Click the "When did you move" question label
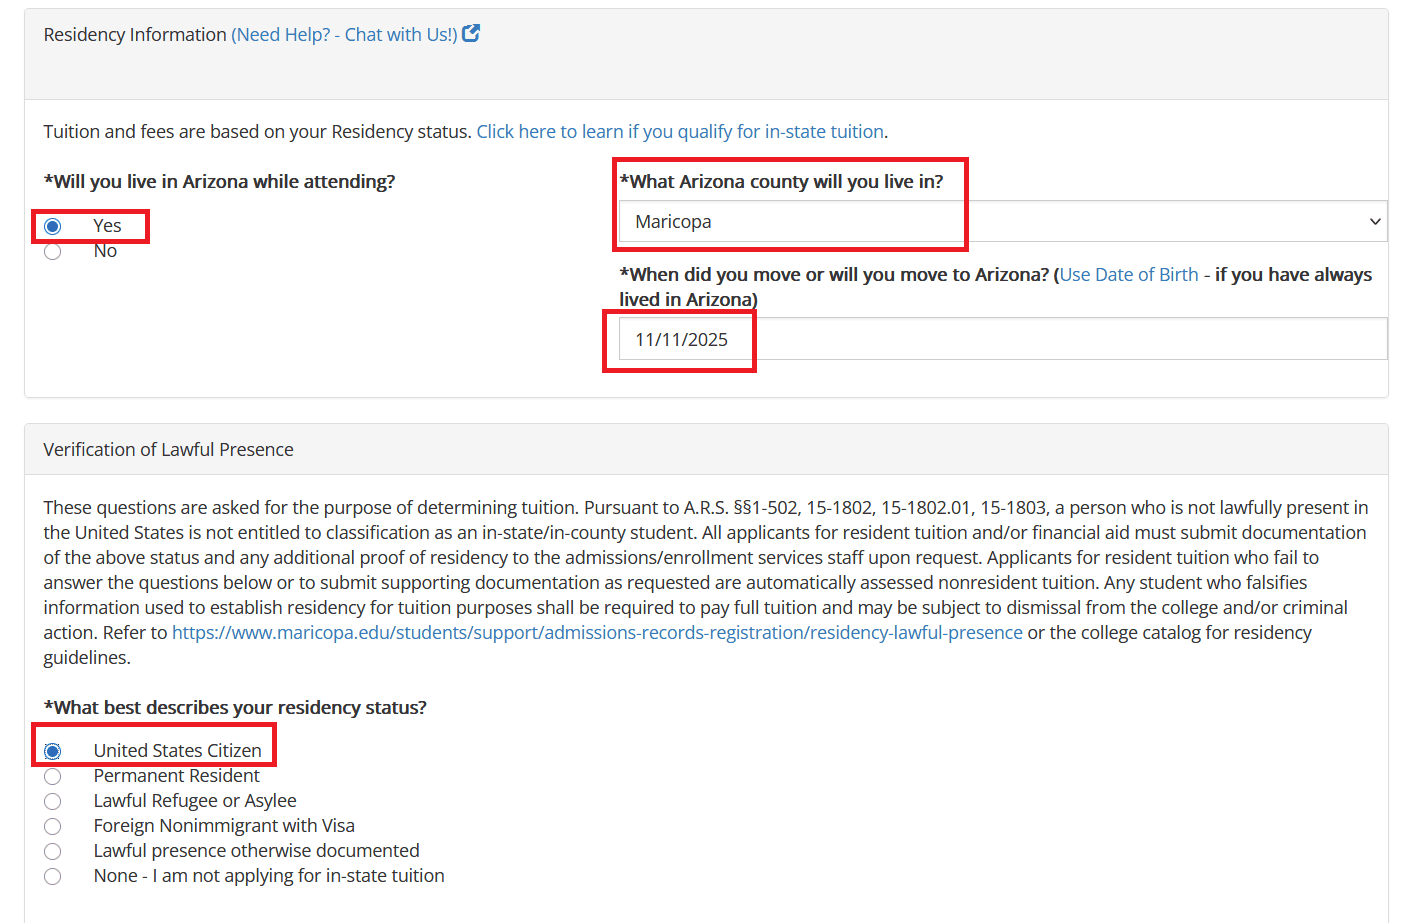This screenshot has width=1415, height=923. tap(834, 275)
